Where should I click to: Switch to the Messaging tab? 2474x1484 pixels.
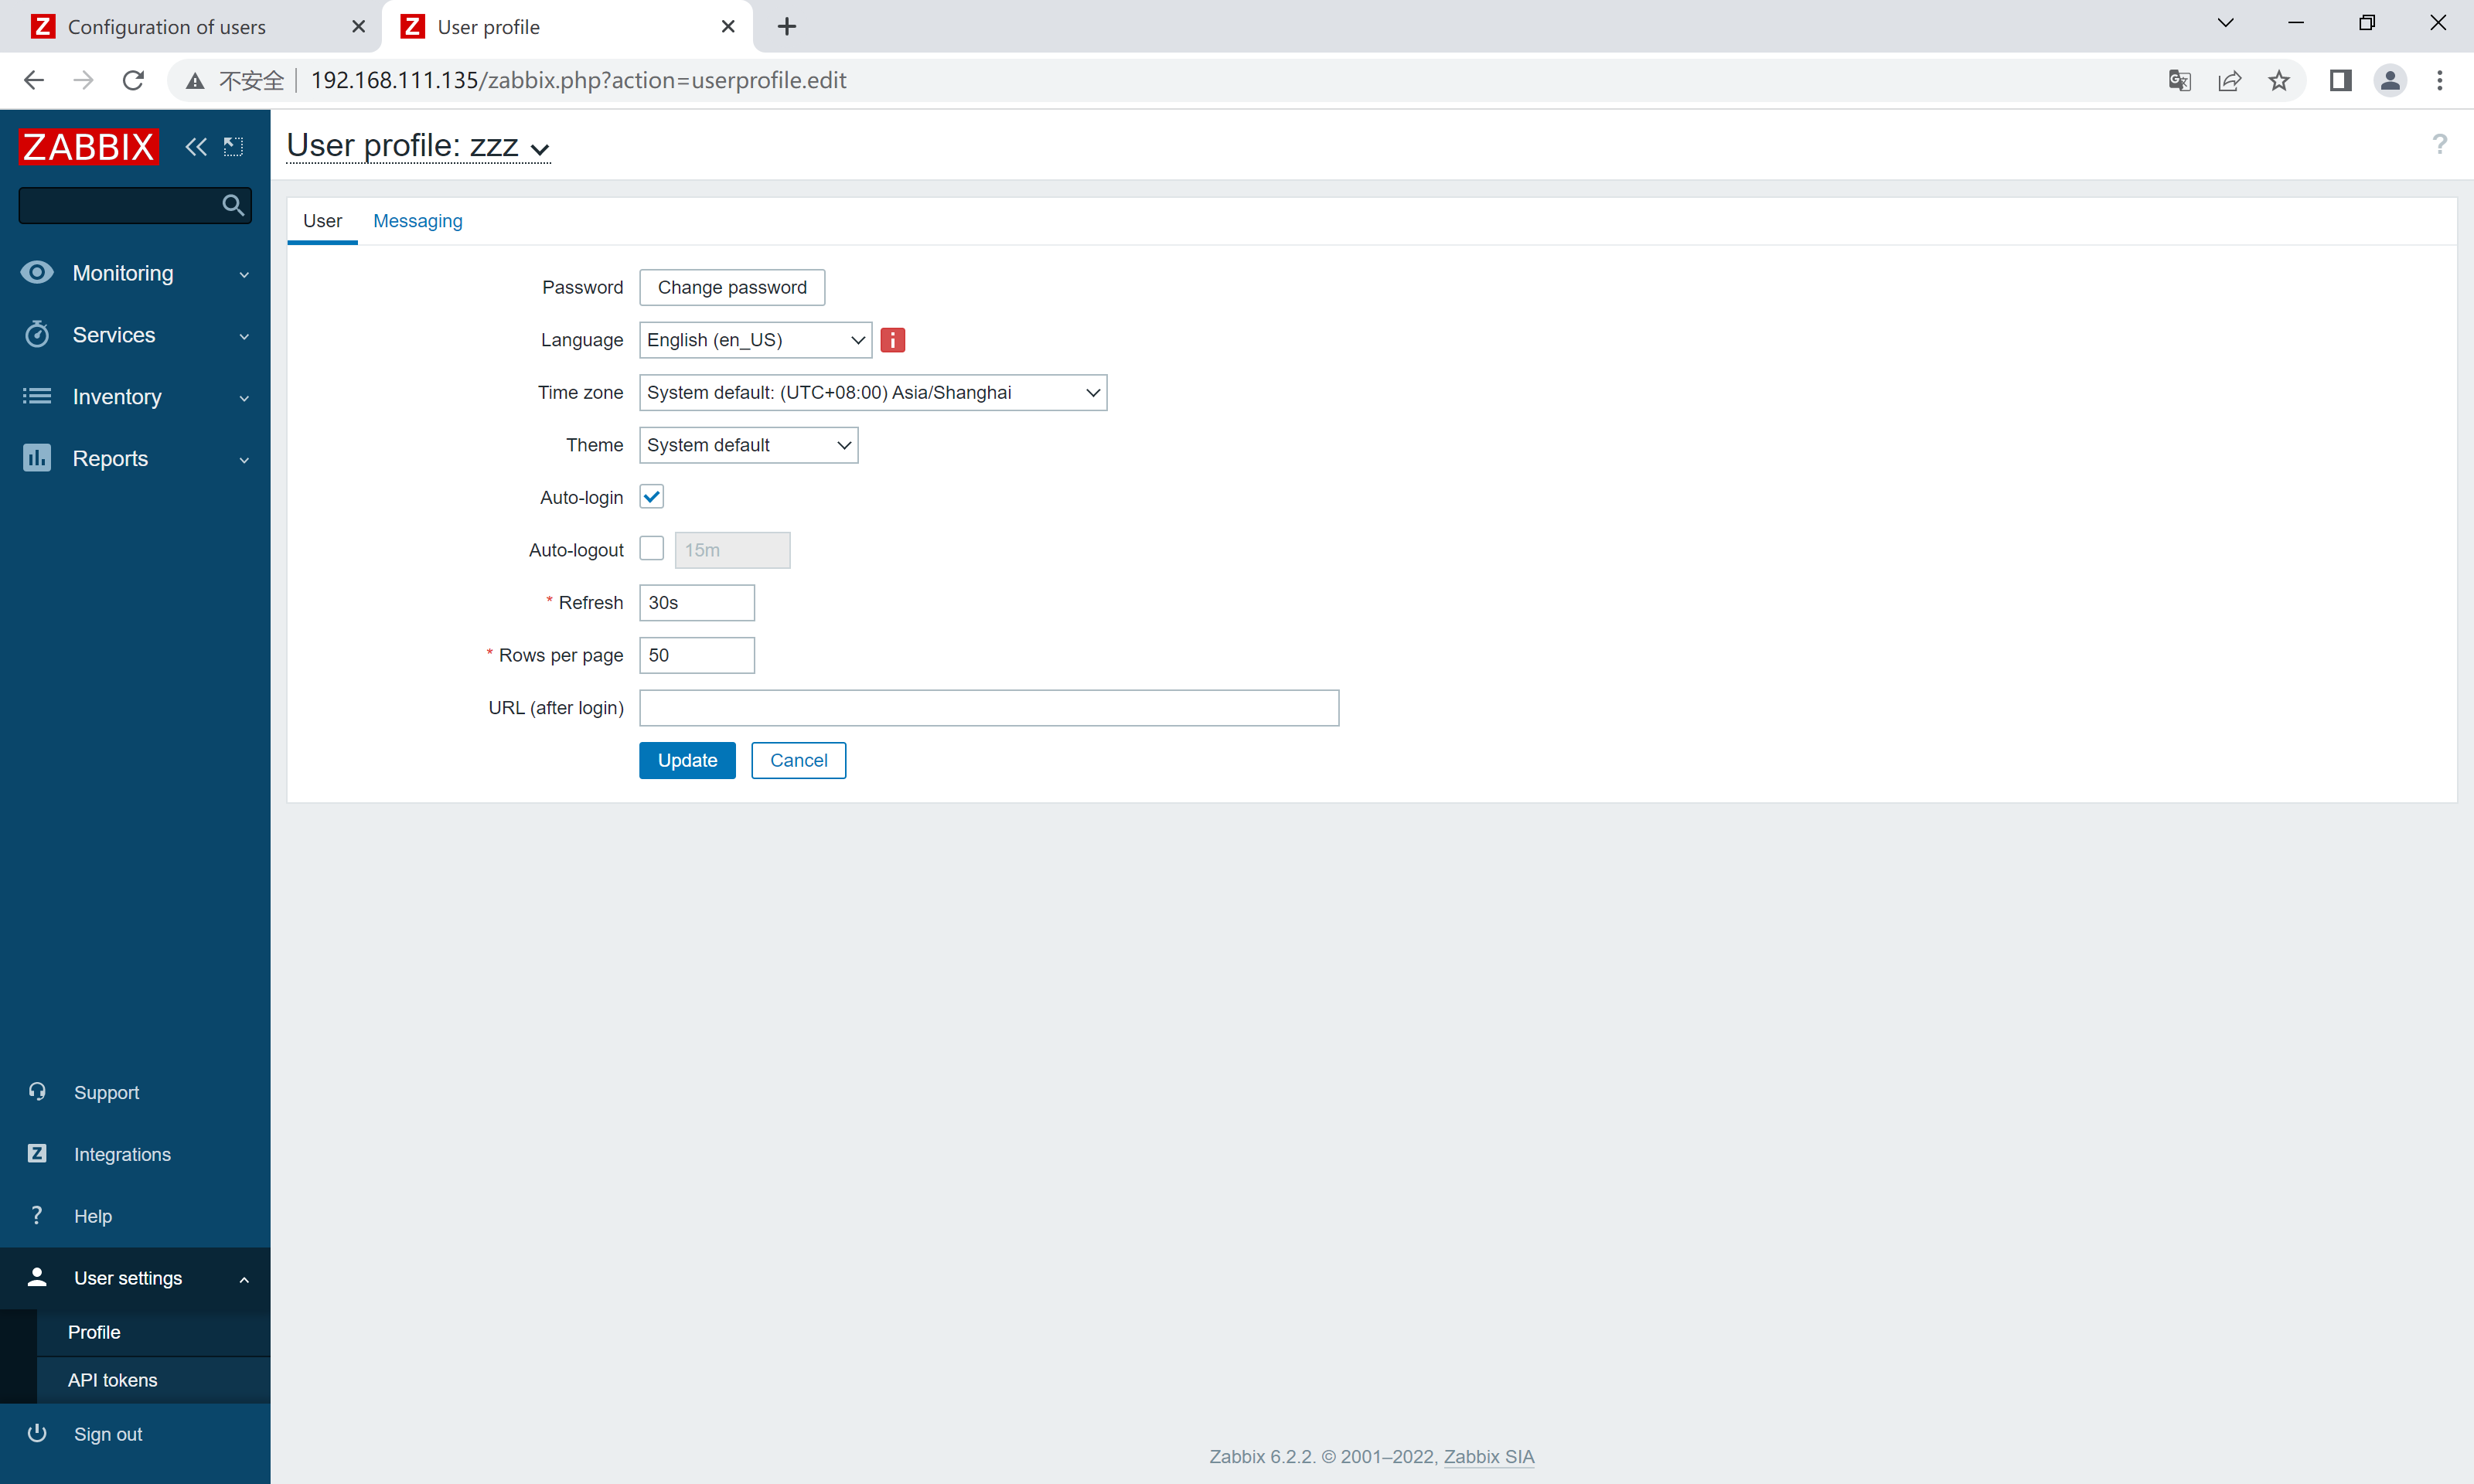[418, 221]
